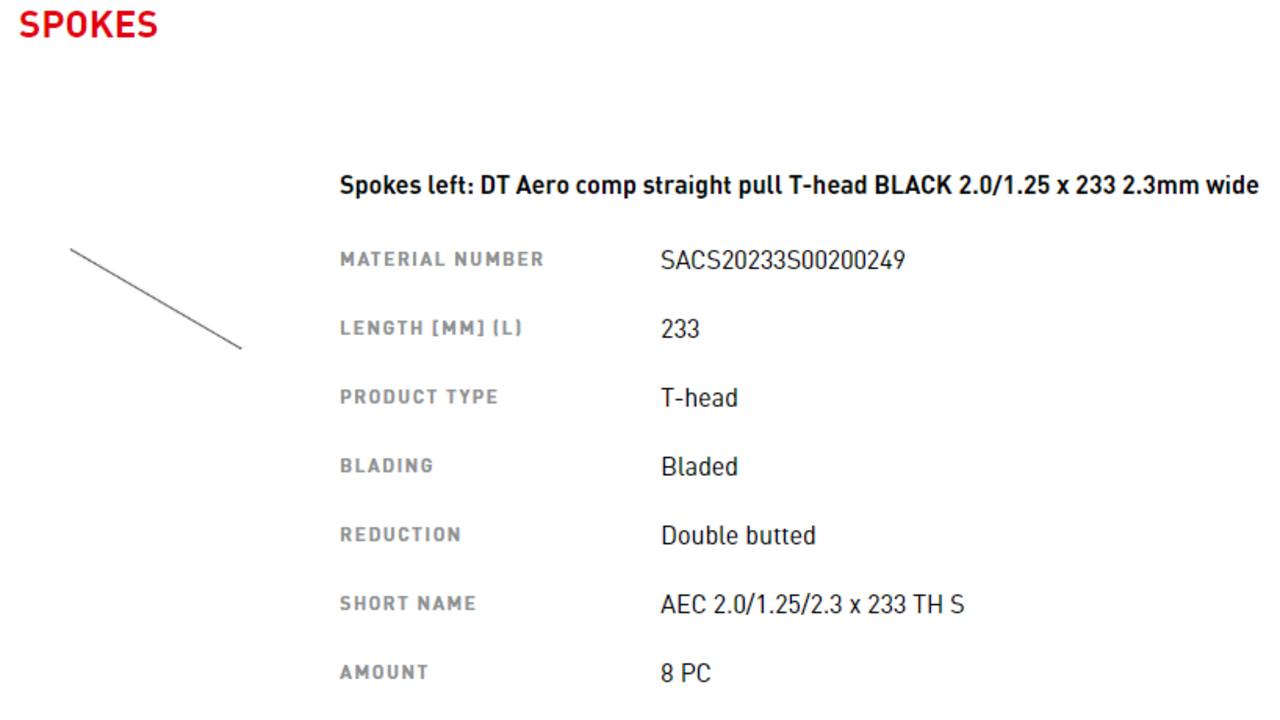Click the Double butted value
This screenshot has width=1280, height=720.
738,536
